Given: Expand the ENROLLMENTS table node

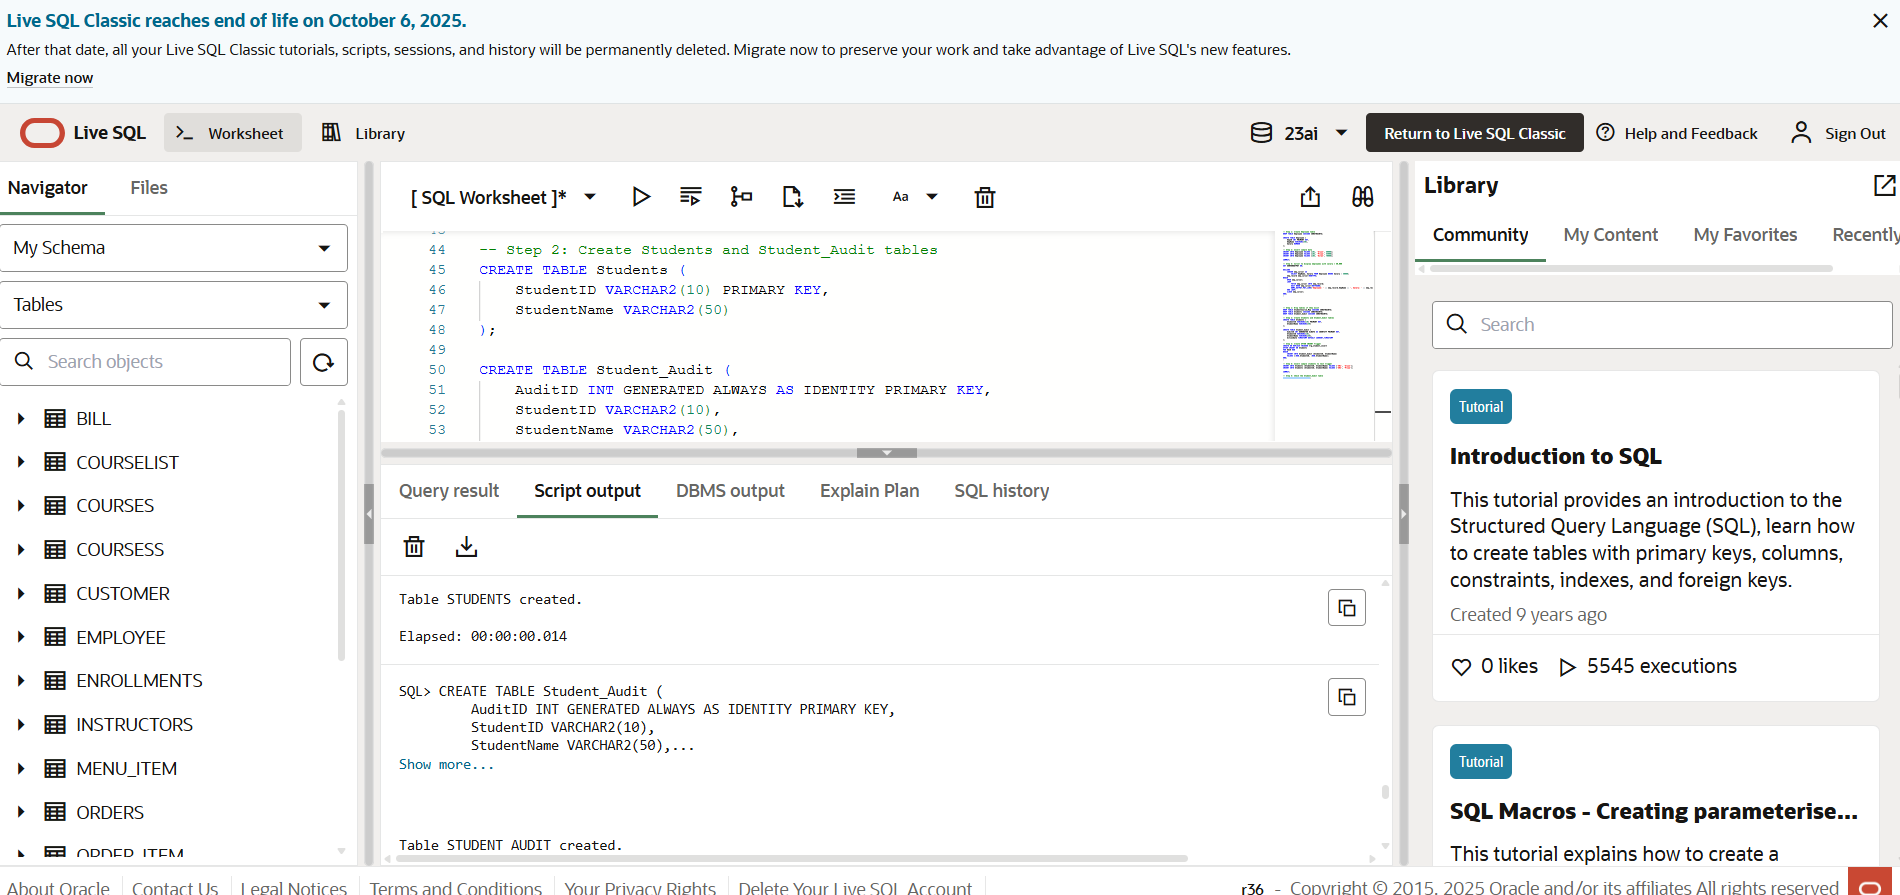Looking at the screenshot, I should (x=21, y=681).
